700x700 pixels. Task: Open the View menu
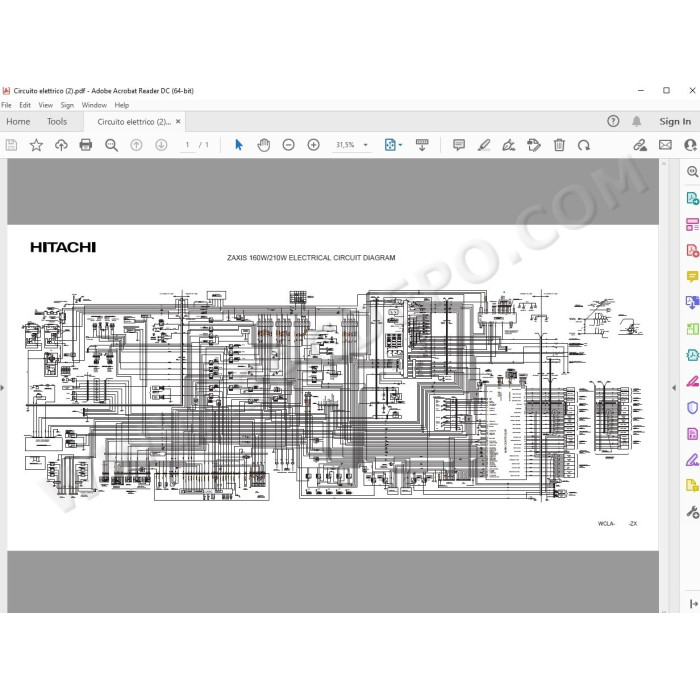click(46, 105)
